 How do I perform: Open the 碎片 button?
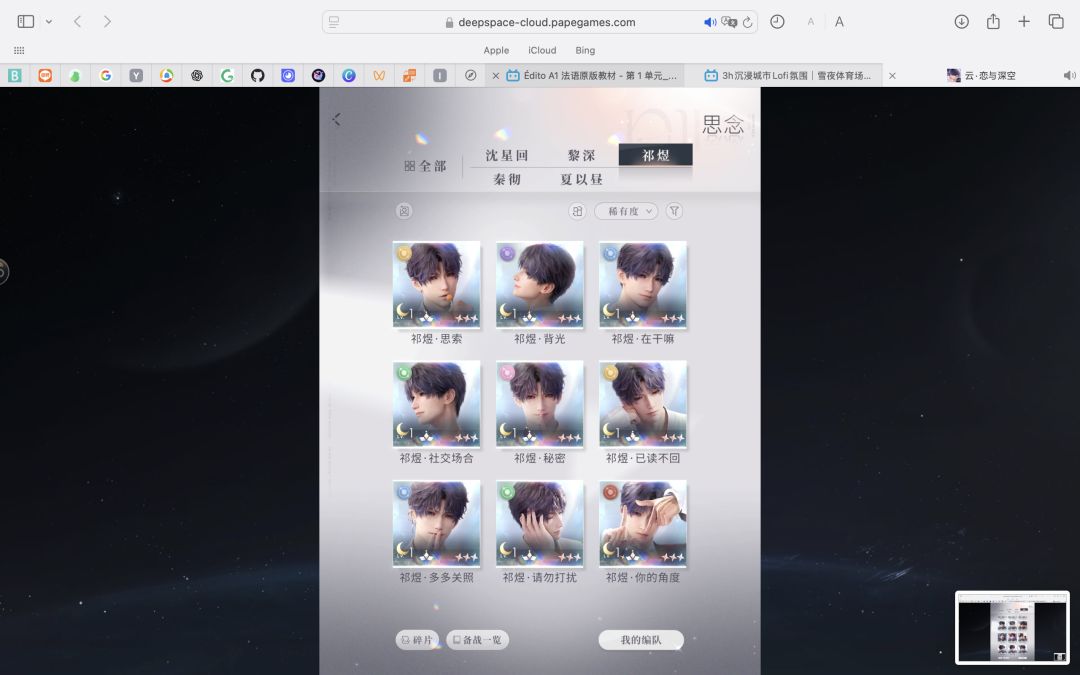[x=417, y=640]
